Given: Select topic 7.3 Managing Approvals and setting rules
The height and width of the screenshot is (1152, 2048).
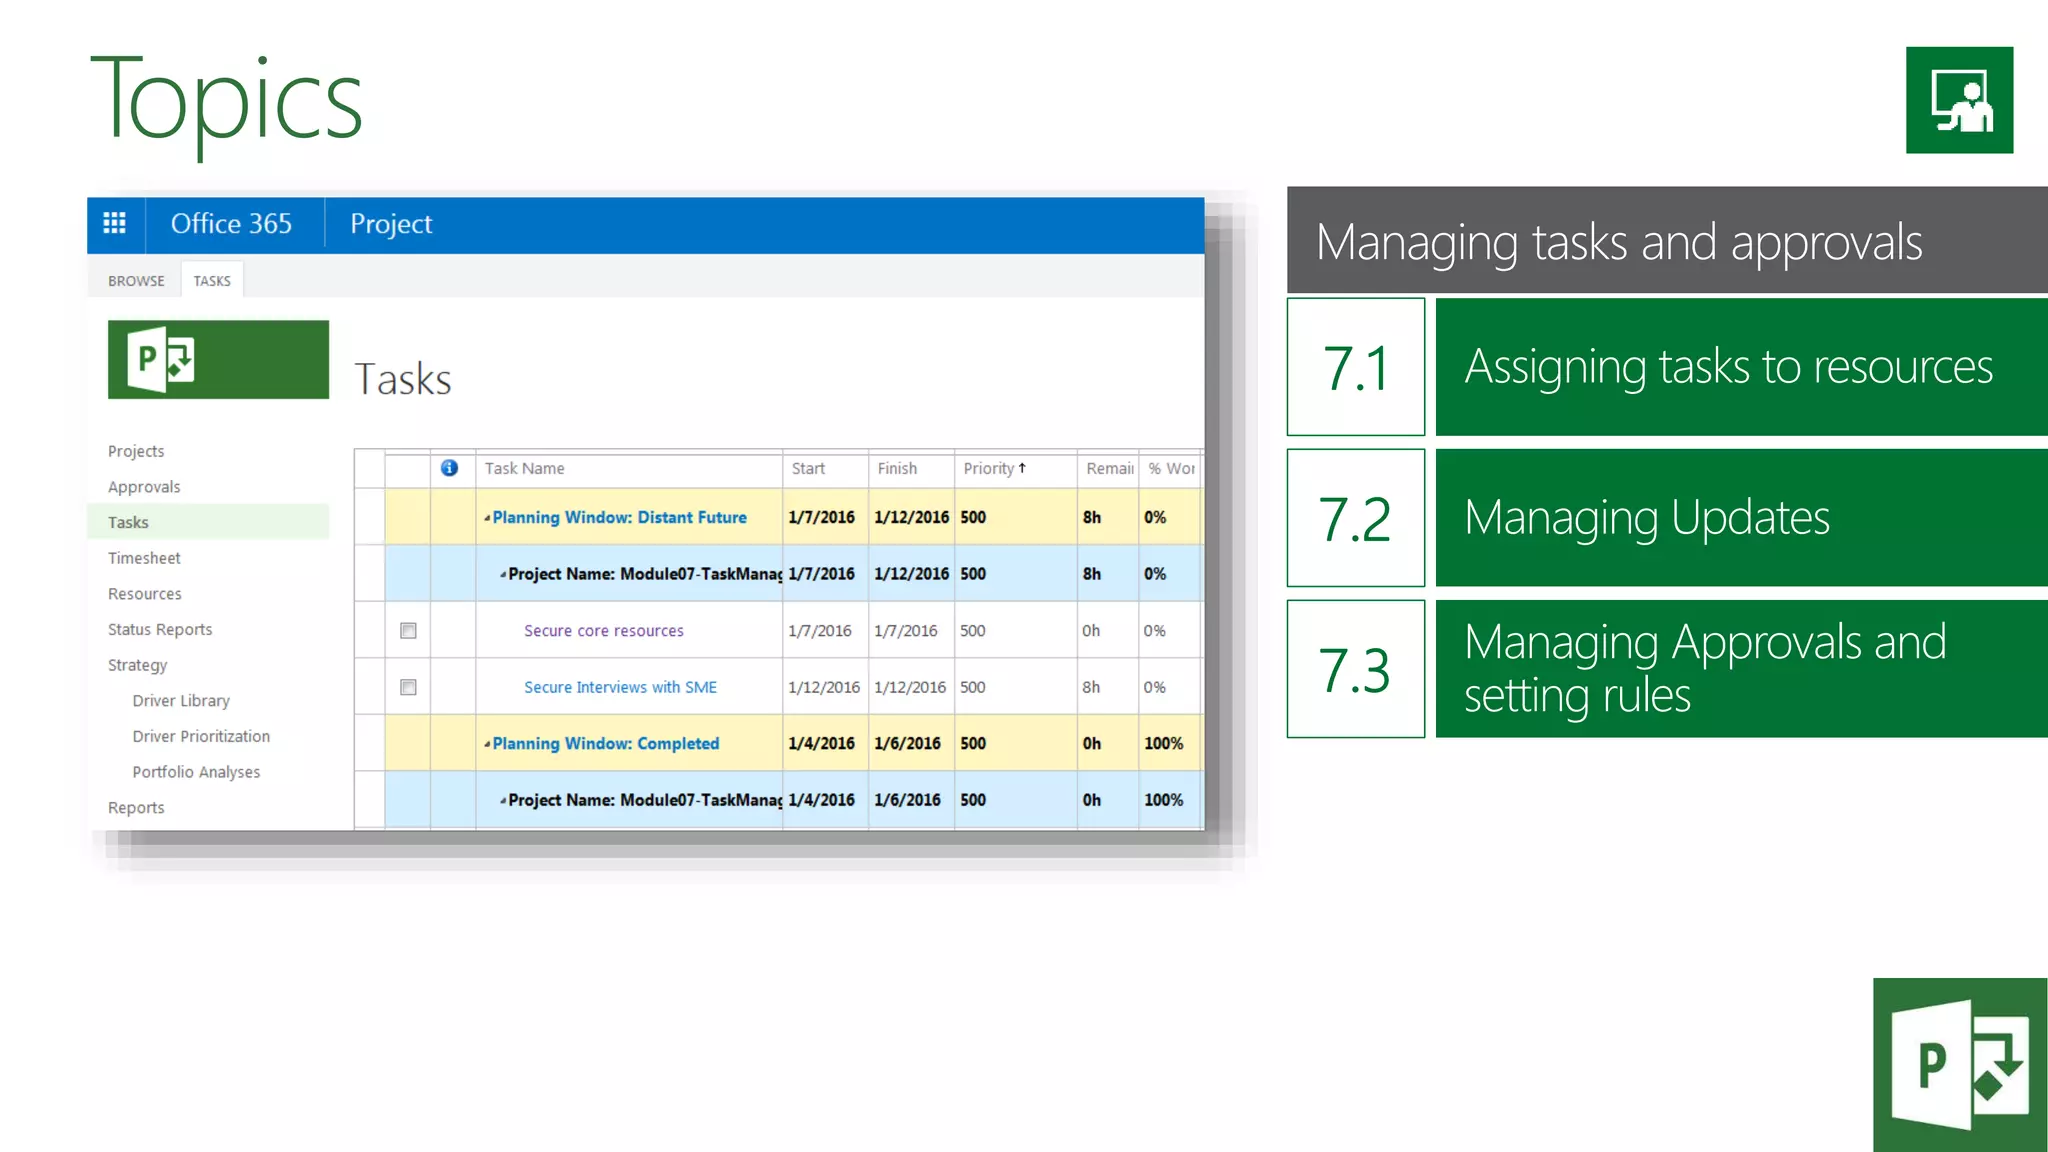Looking at the screenshot, I should [x=1741, y=669].
